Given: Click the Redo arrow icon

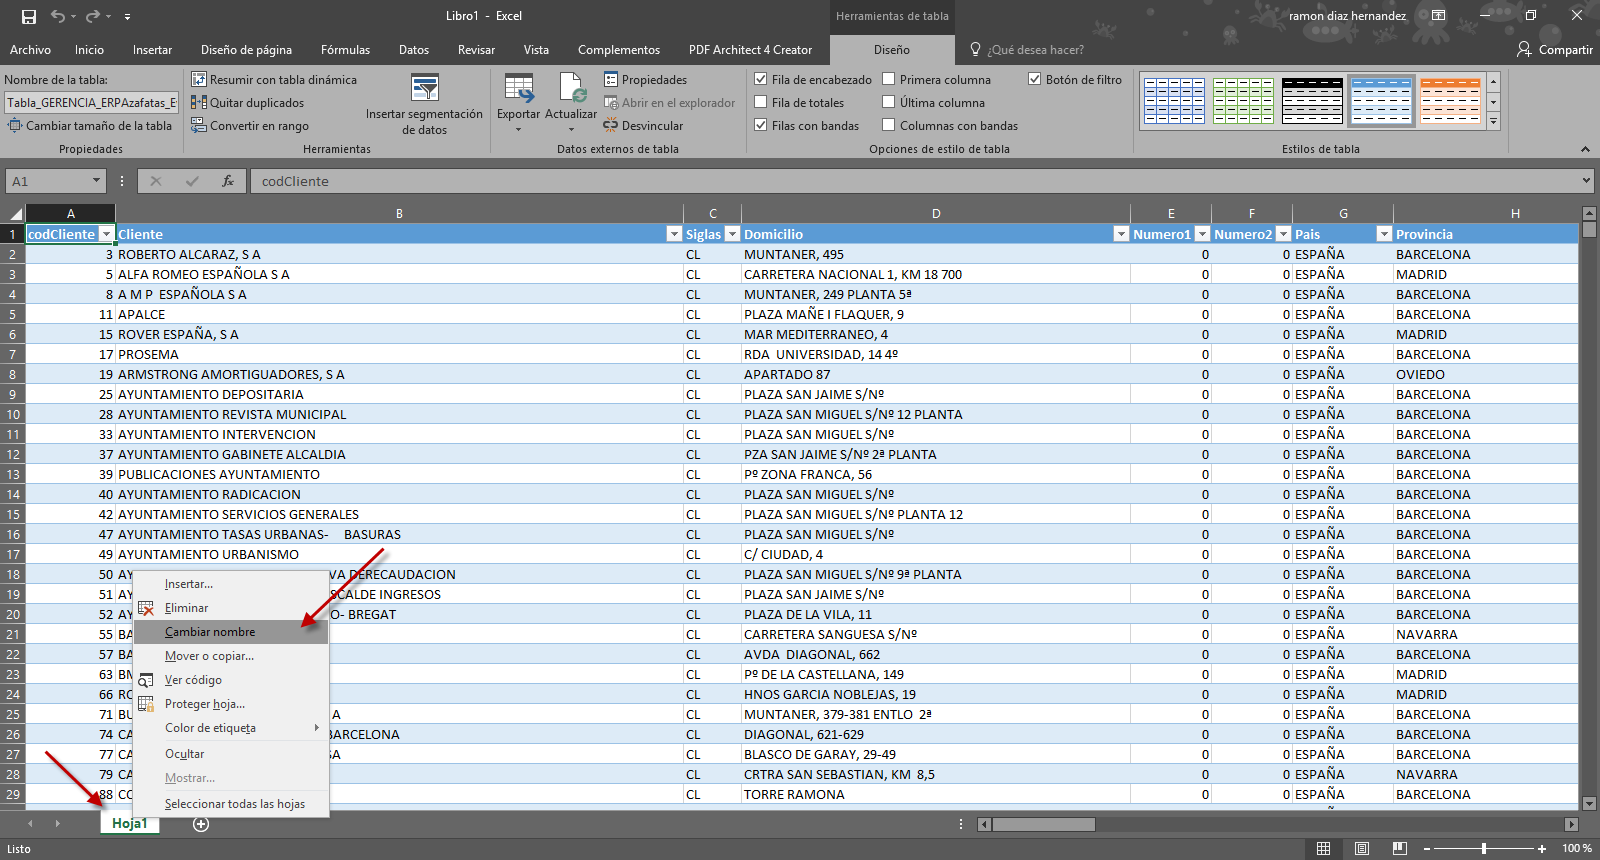Looking at the screenshot, I should (93, 16).
